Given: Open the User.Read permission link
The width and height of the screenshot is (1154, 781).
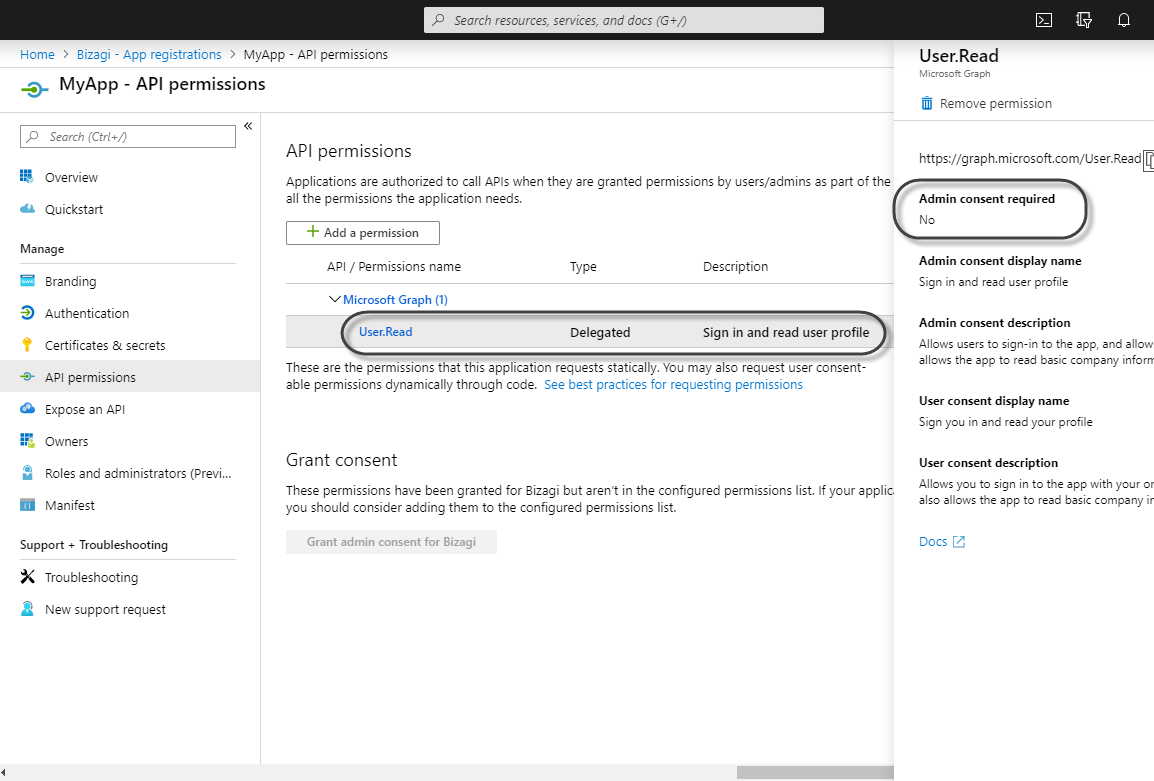Looking at the screenshot, I should click(386, 332).
